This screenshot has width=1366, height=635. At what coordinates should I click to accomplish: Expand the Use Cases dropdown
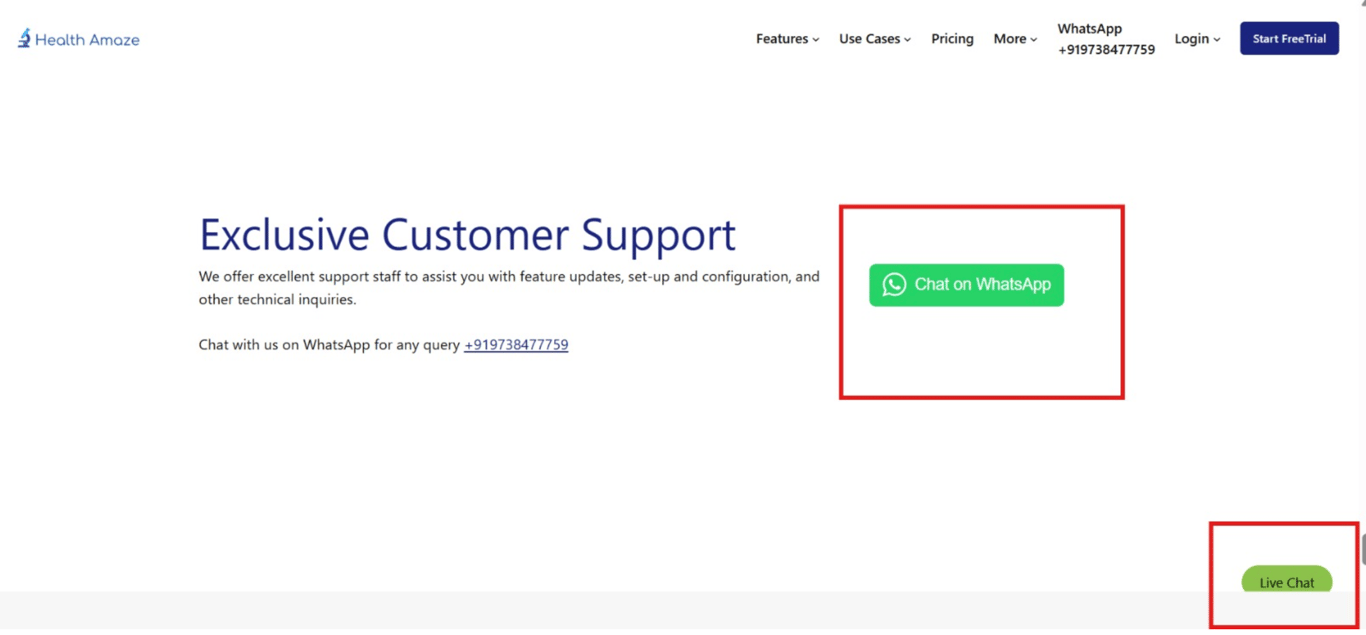click(868, 38)
